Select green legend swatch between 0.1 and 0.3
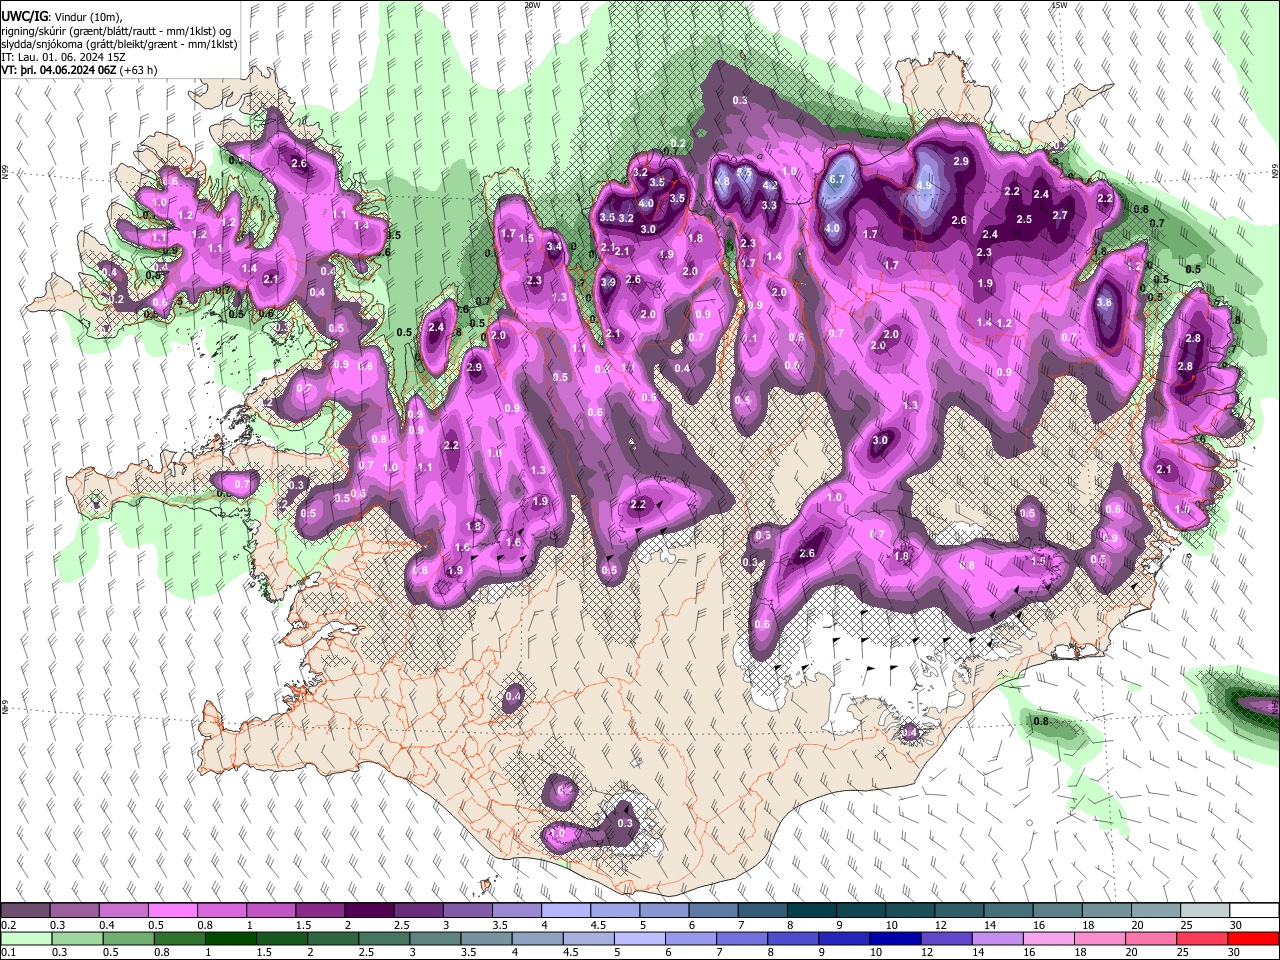This screenshot has width=1280, height=960. pos(26,938)
